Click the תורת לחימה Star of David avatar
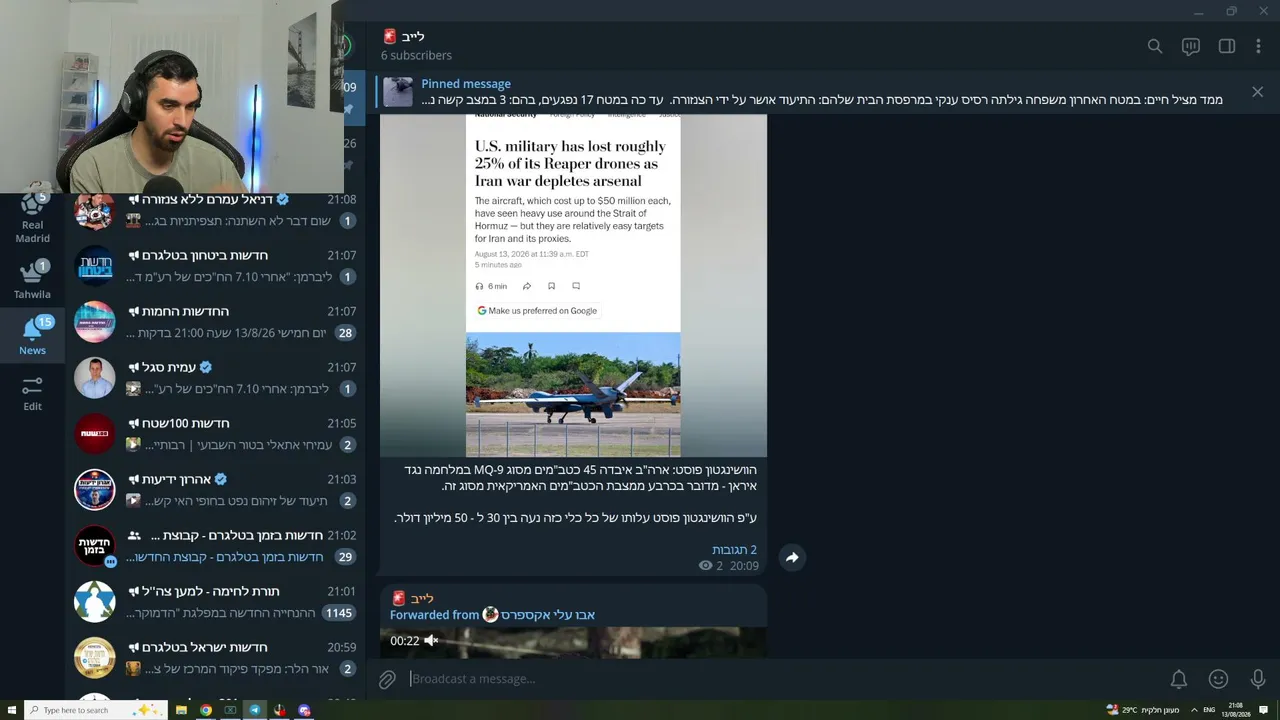The height and width of the screenshot is (720, 1280). click(95, 602)
